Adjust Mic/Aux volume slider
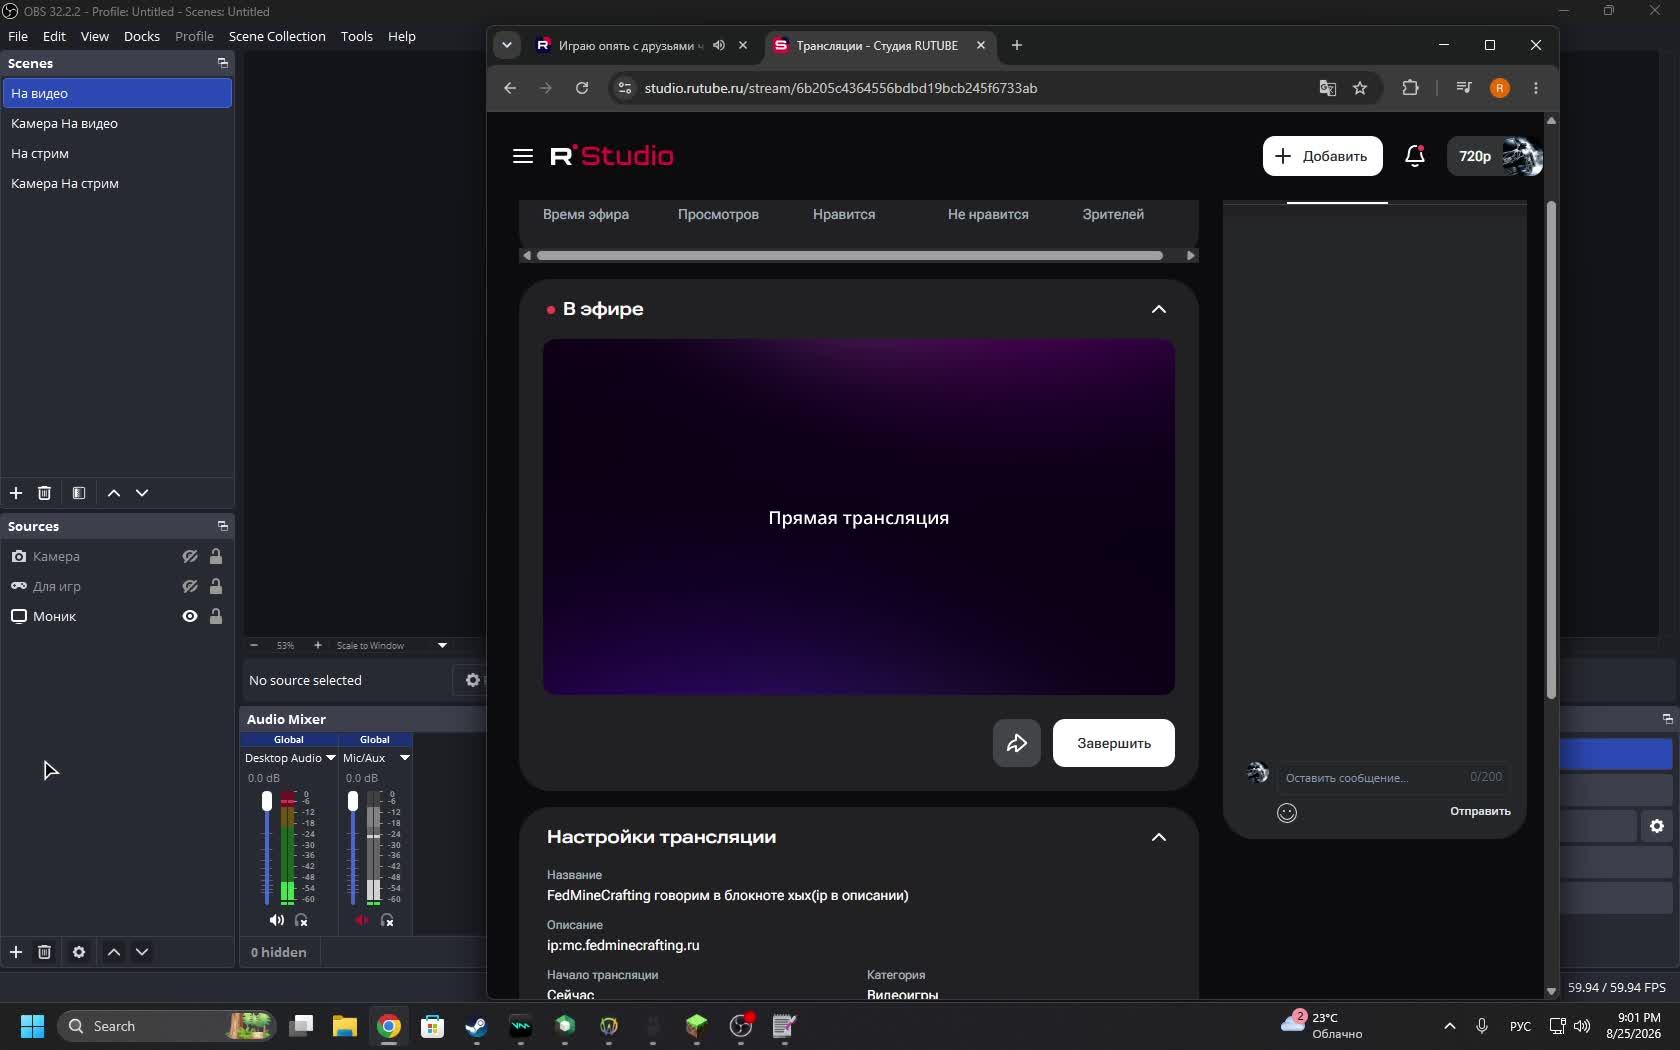The height and width of the screenshot is (1050, 1680). pyautogui.click(x=353, y=801)
